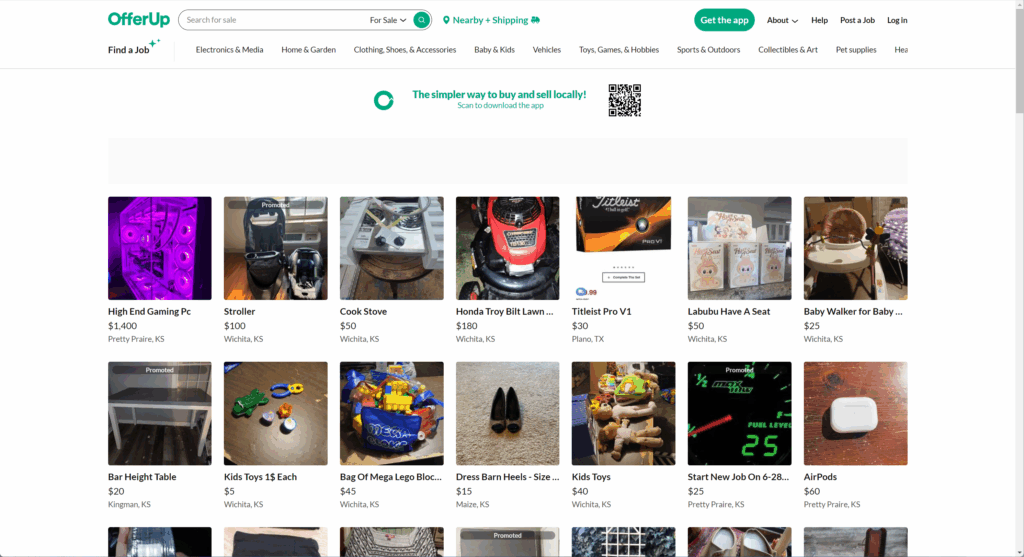Screen dimensions: 1024x557
Task: Click Maize, KS location text
Action: 472,504
